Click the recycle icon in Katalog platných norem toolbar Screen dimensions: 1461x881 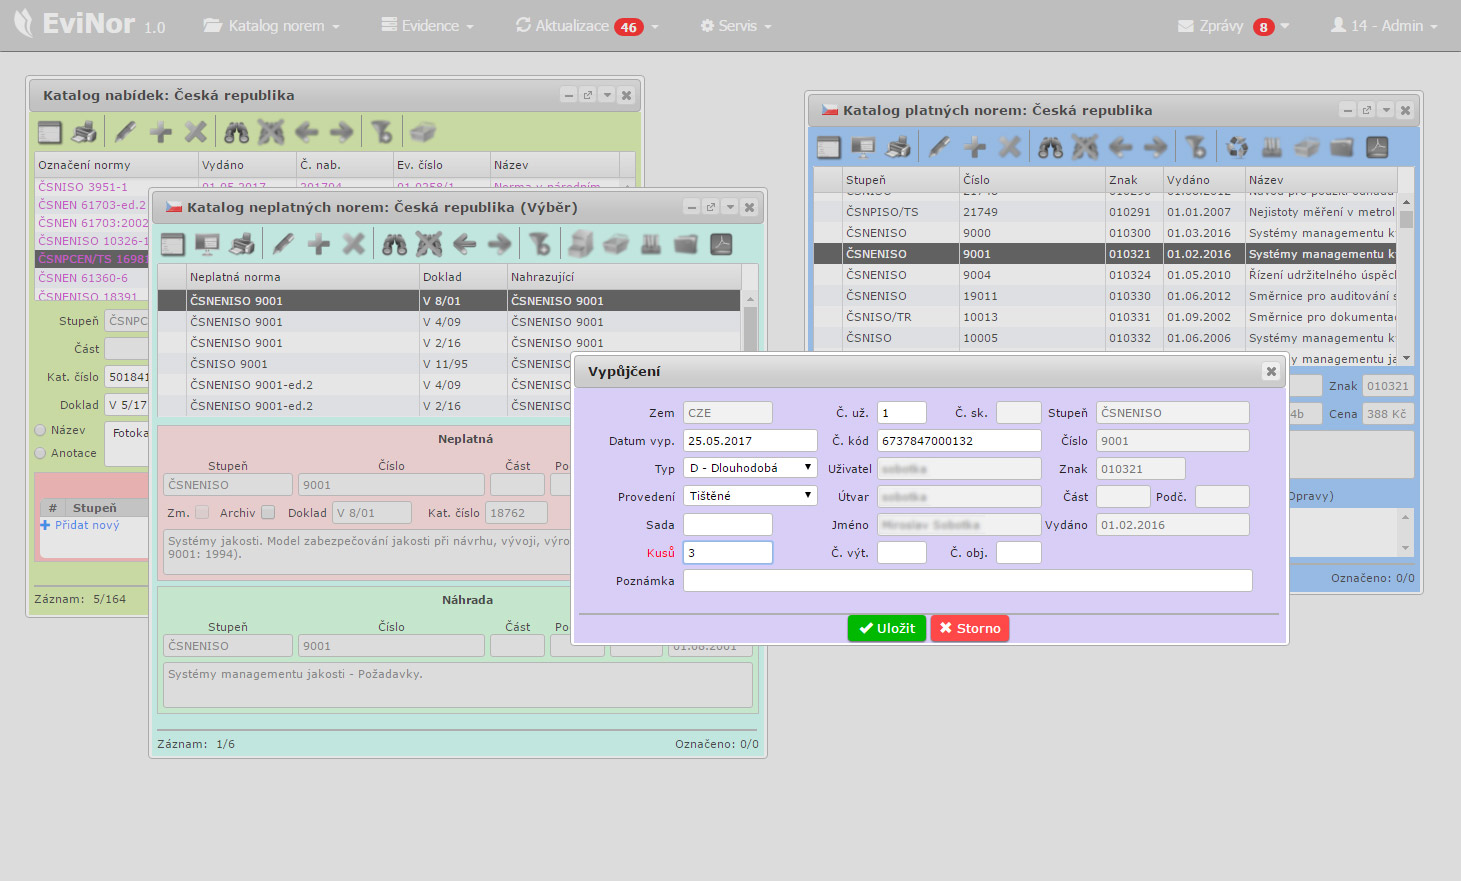1237,148
